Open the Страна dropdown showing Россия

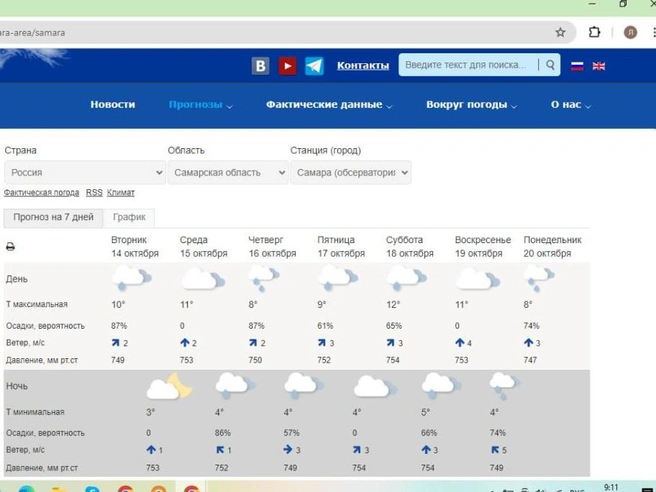pyautogui.click(x=85, y=172)
